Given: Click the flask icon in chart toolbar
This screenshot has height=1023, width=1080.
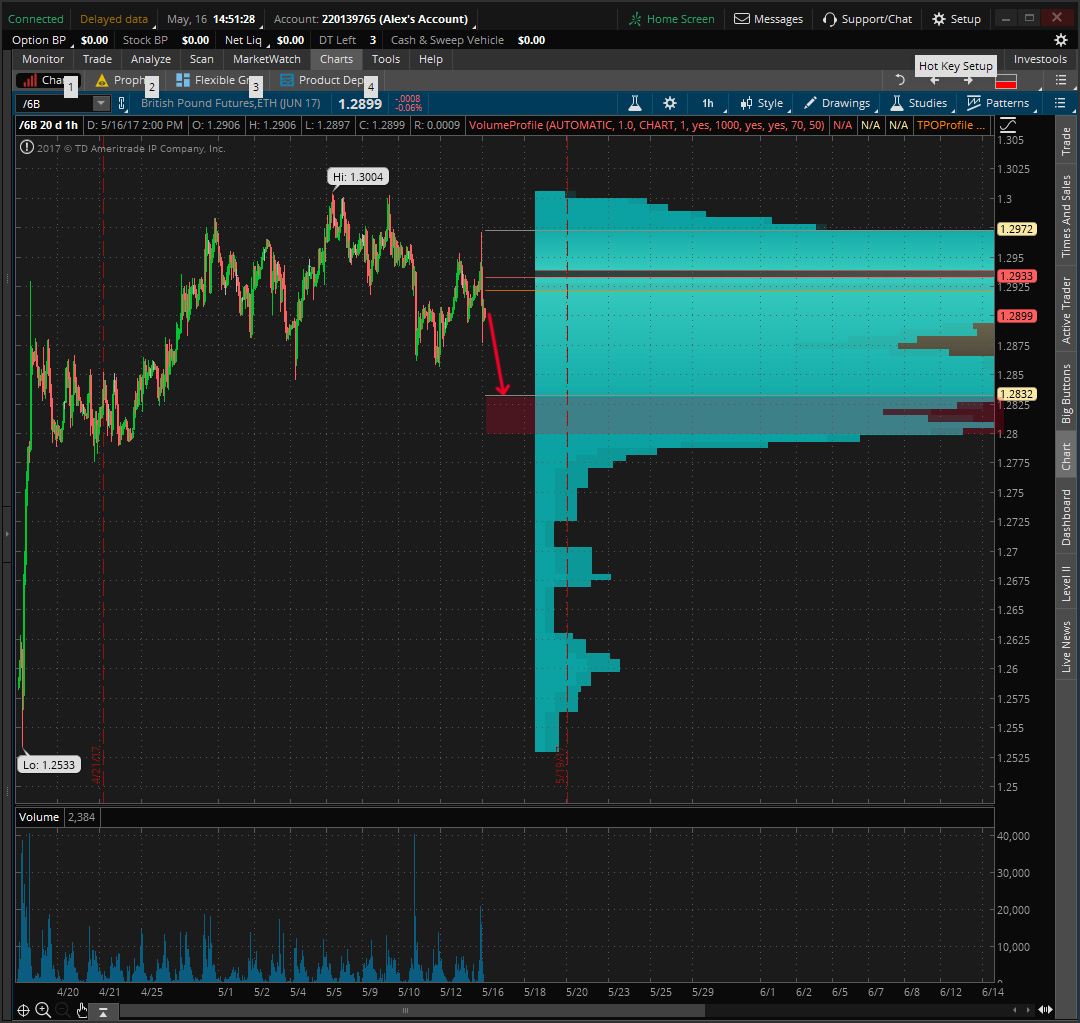Looking at the screenshot, I should point(635,103).
